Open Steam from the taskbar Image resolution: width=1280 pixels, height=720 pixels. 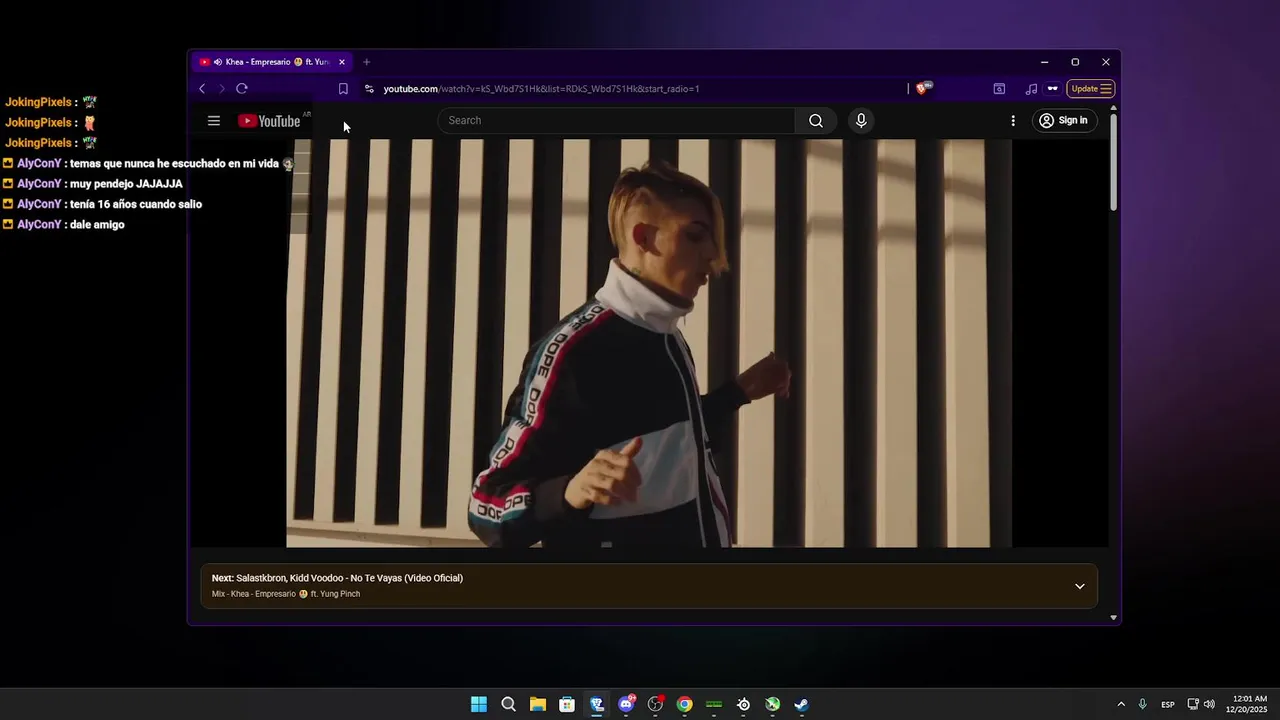[801, 704]
